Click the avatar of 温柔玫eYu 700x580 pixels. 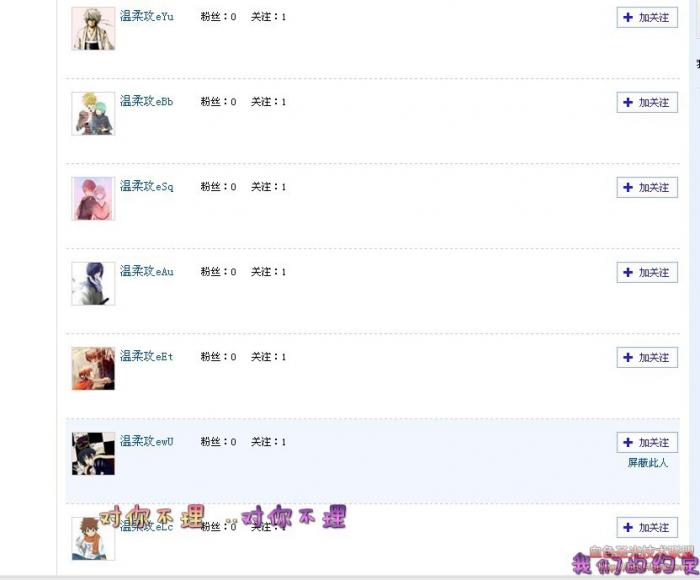pyautogui.click(x=93, y=29)
